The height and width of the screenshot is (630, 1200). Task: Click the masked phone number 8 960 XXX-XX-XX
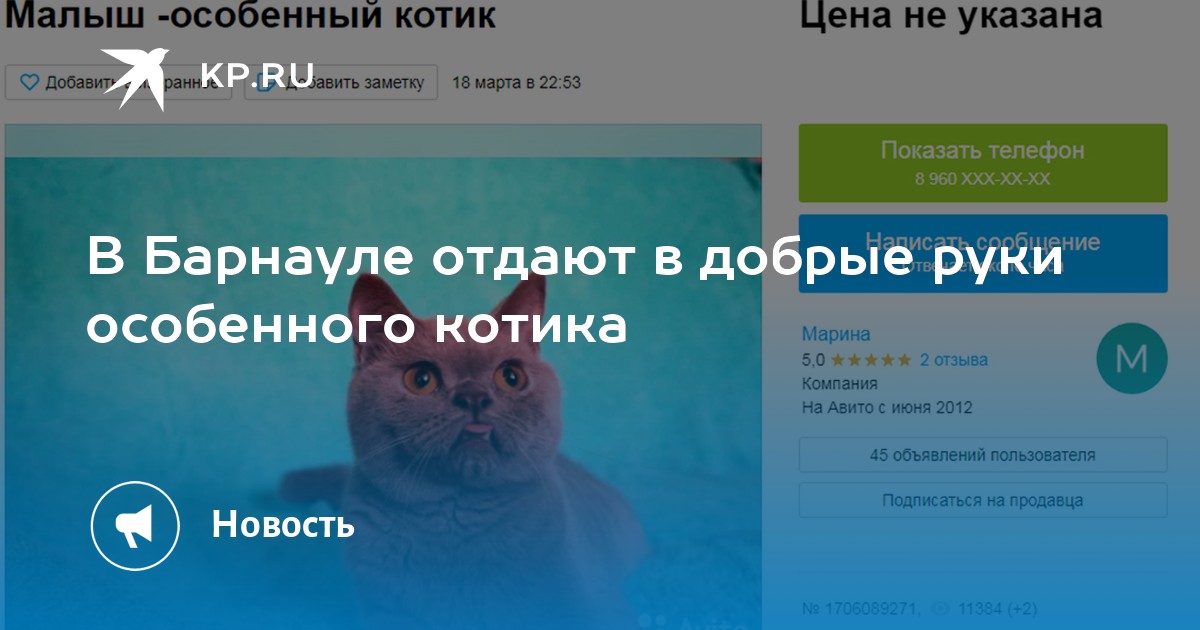click(983, 179)
